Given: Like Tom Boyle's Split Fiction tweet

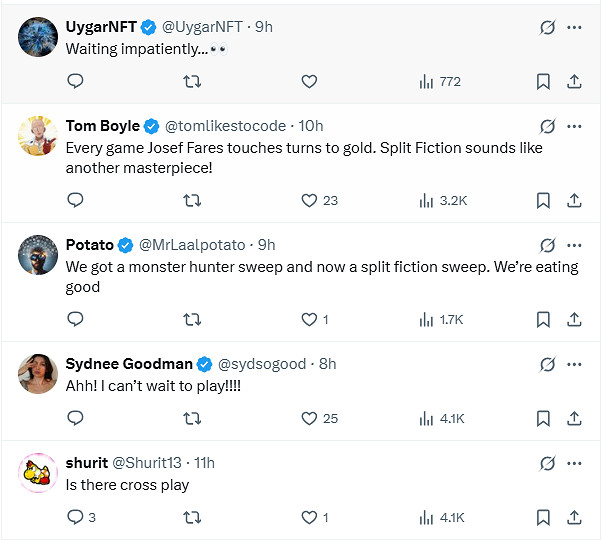Looking at the screenshot, I should (309, 200).
